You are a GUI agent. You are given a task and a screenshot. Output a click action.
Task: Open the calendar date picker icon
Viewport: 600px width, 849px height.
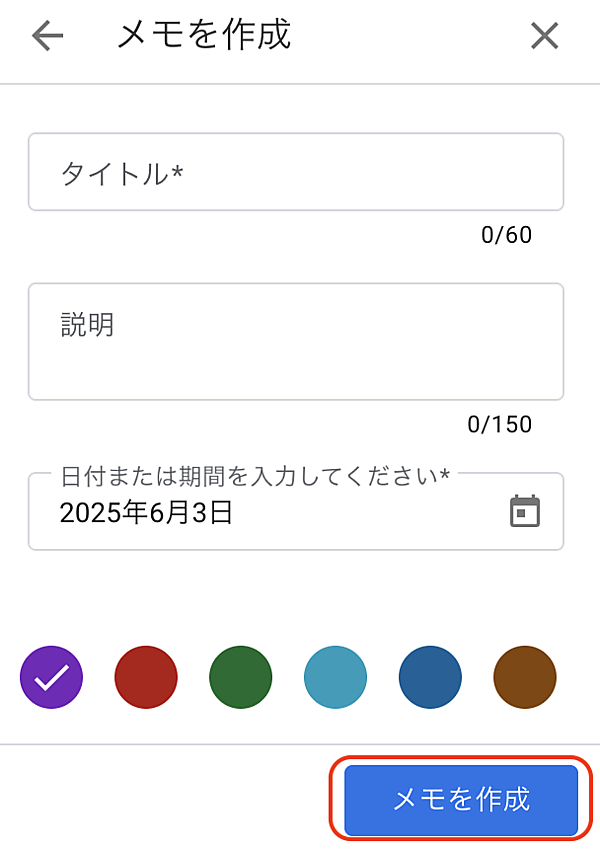pos(525,511)
